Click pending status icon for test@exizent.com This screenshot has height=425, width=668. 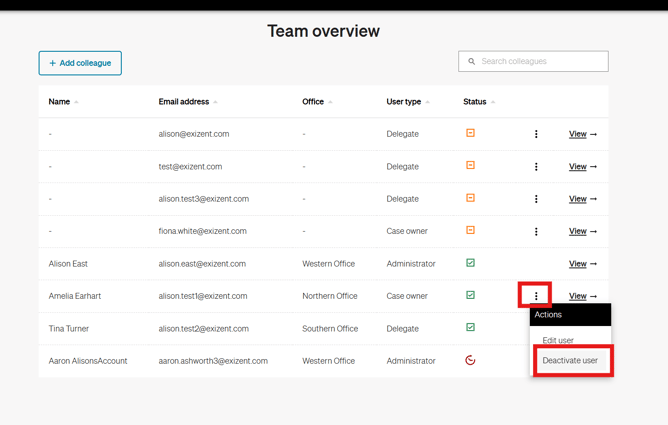(x=470, y=165)
